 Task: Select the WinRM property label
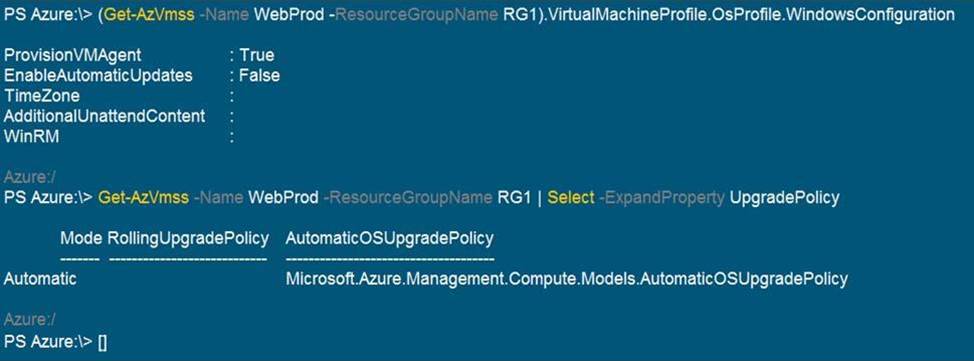pyautogui.click(x=32, y=137)
